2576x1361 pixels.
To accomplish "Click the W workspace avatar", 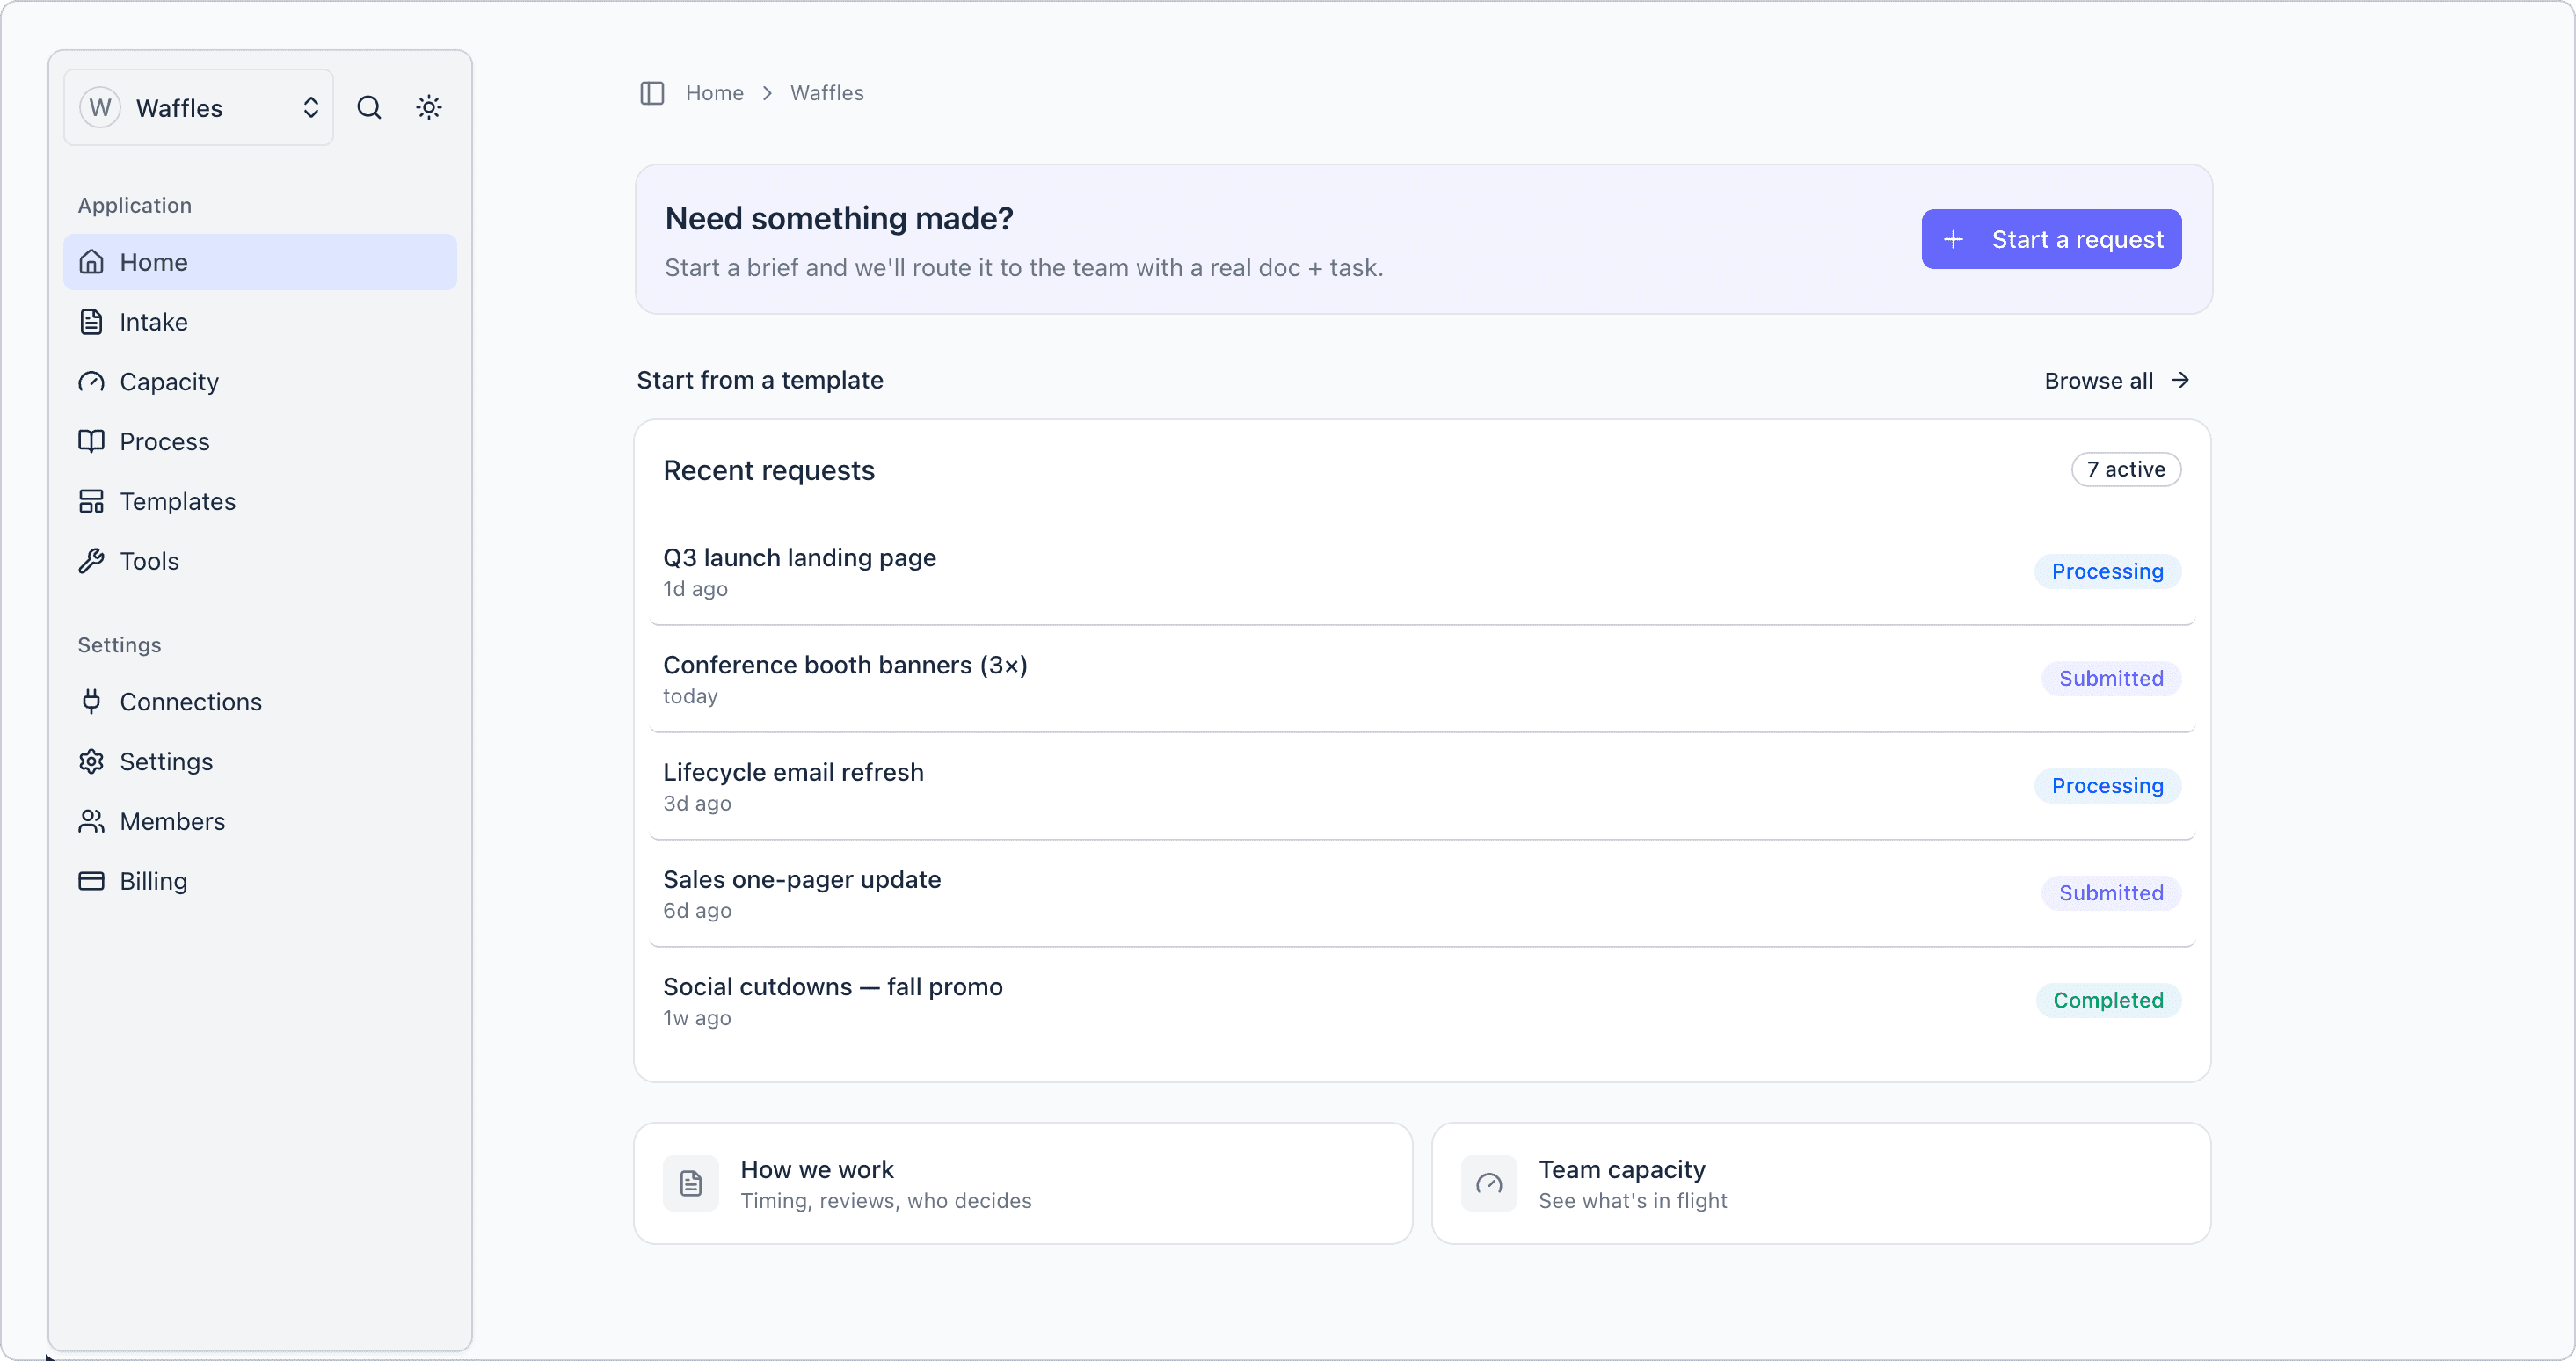I will pyautogui.click(x=99, y=107).
